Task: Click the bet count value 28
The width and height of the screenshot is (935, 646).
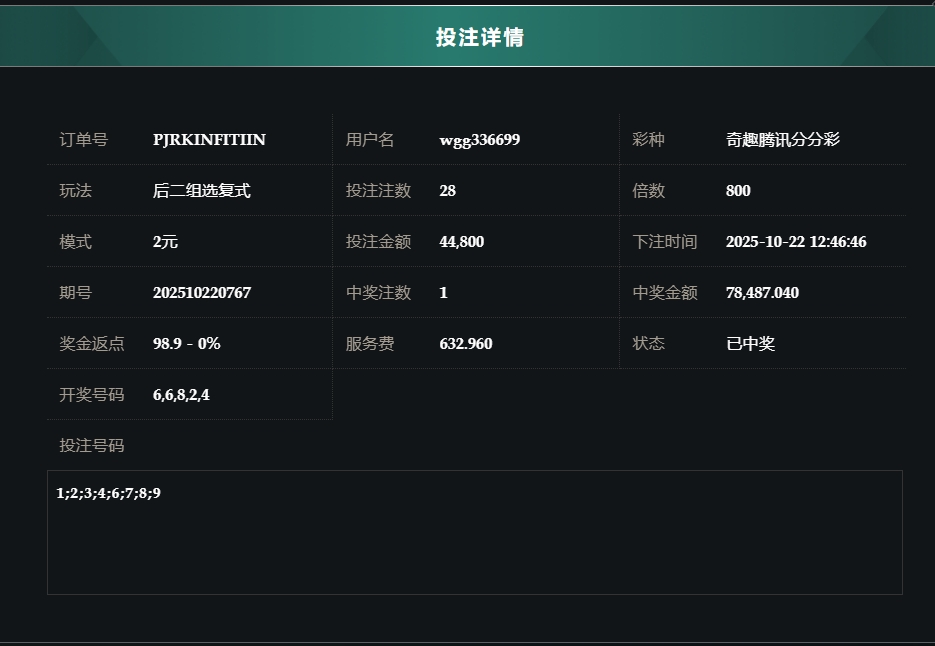Action: coord(447,191)
